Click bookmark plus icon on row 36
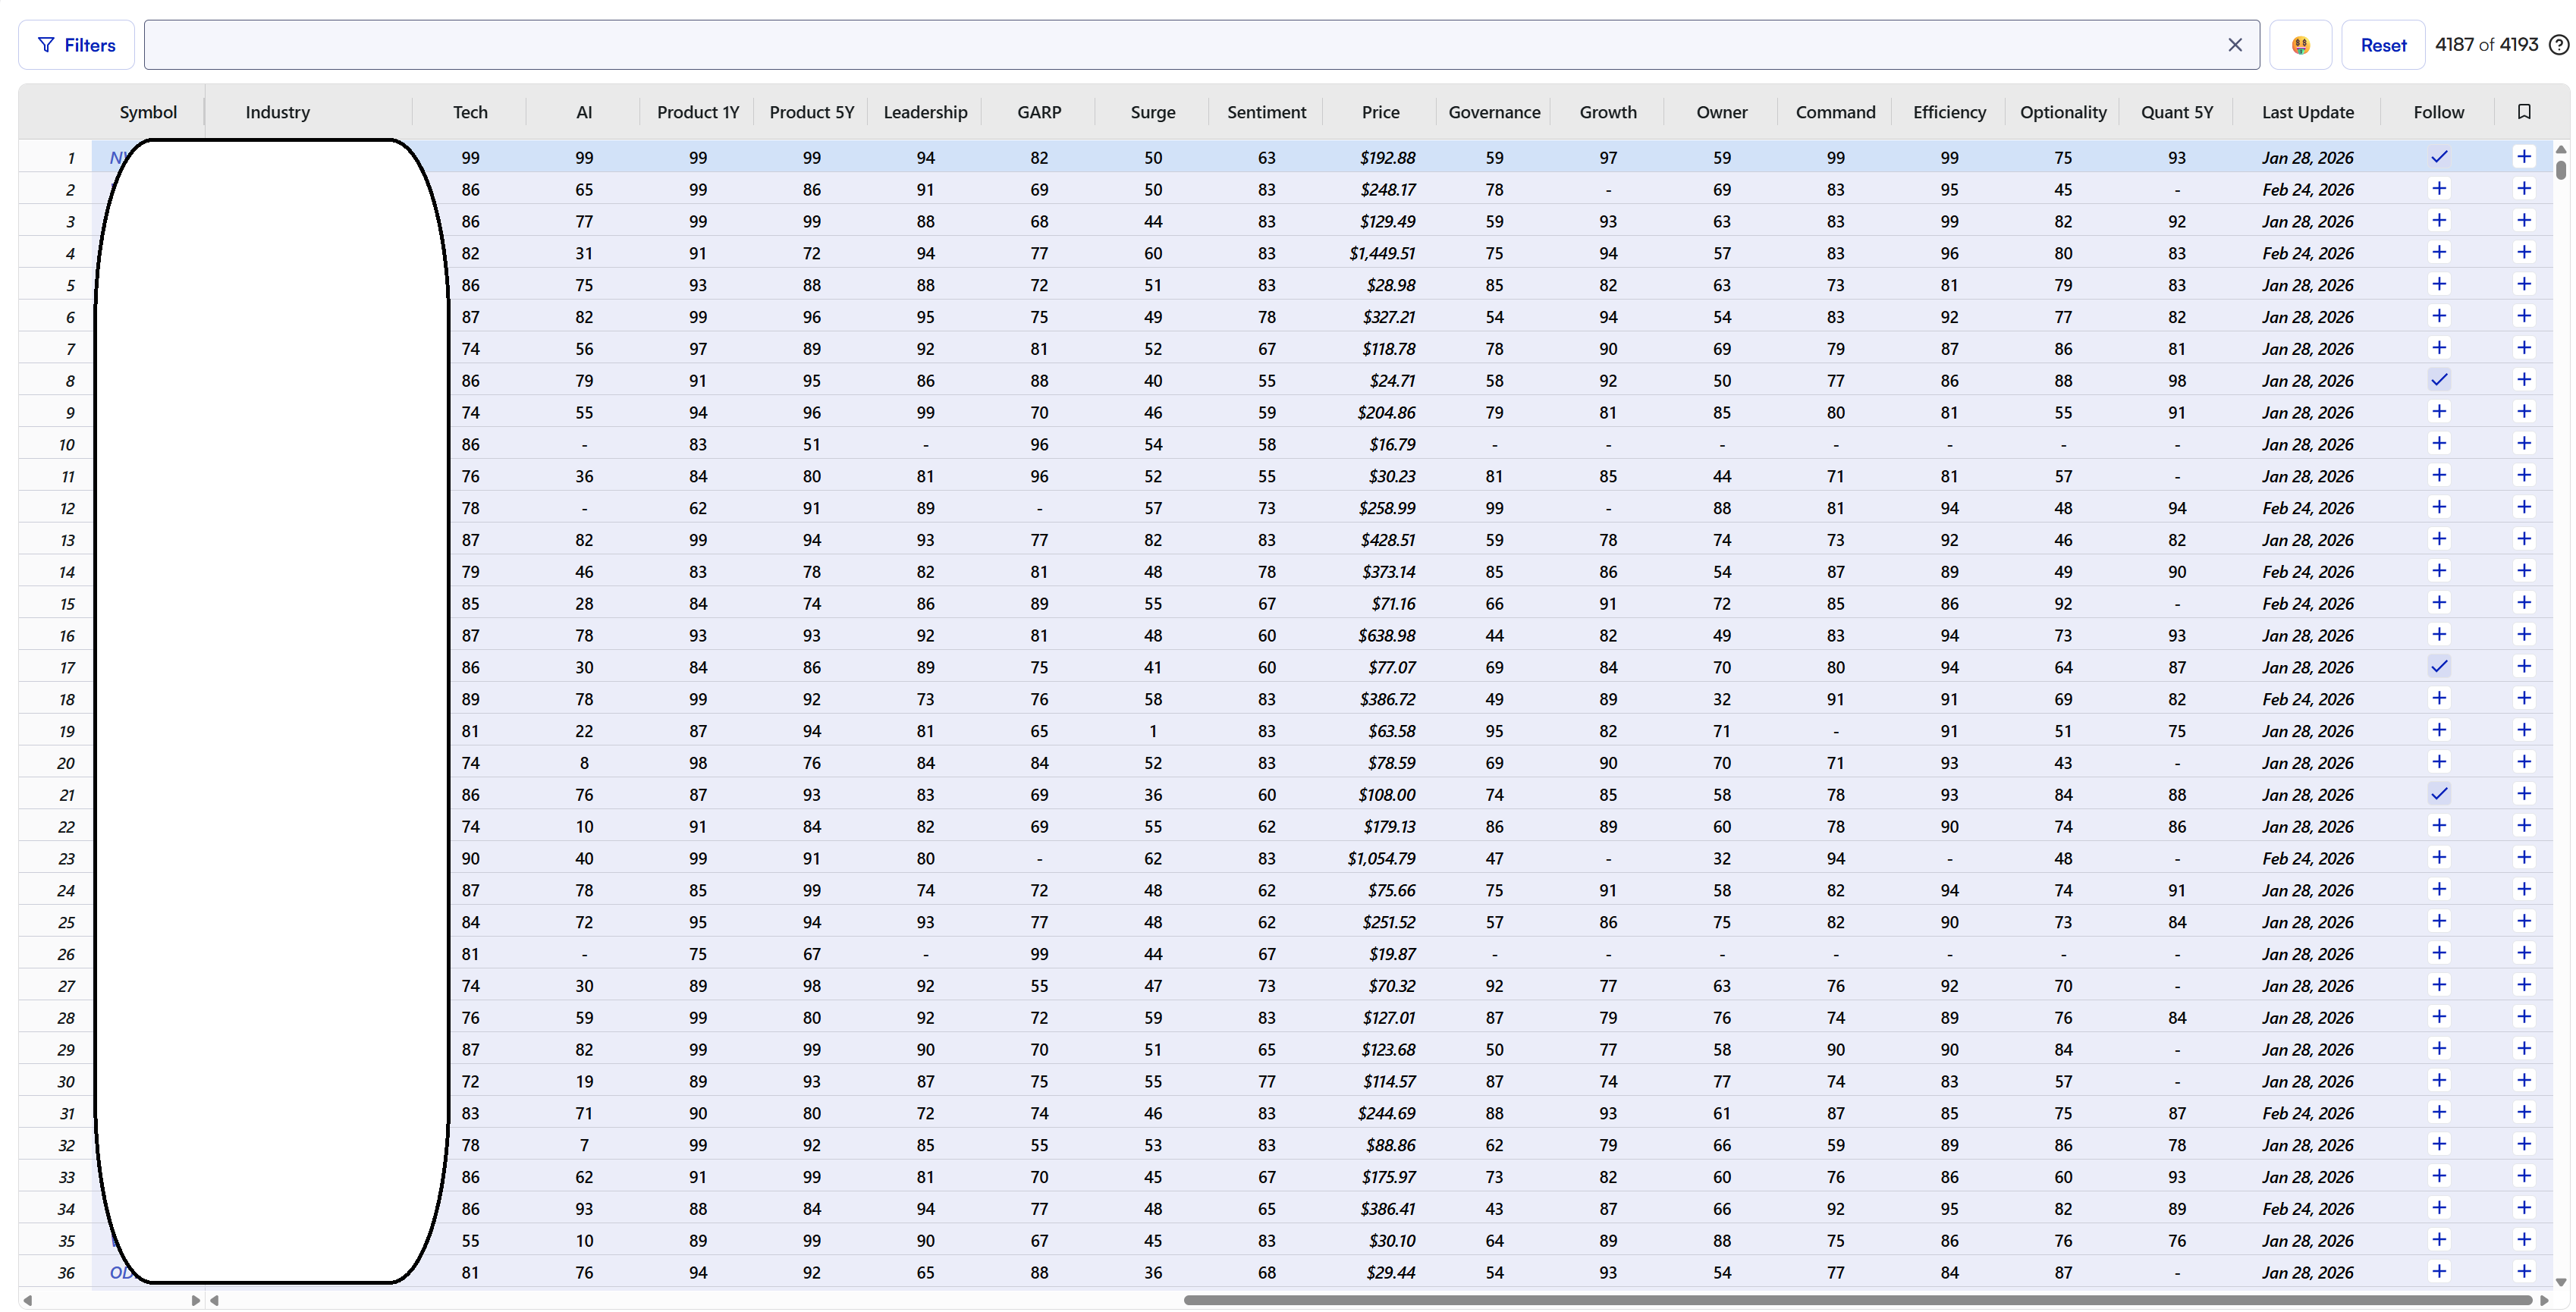 [x=2523, y=1272]
